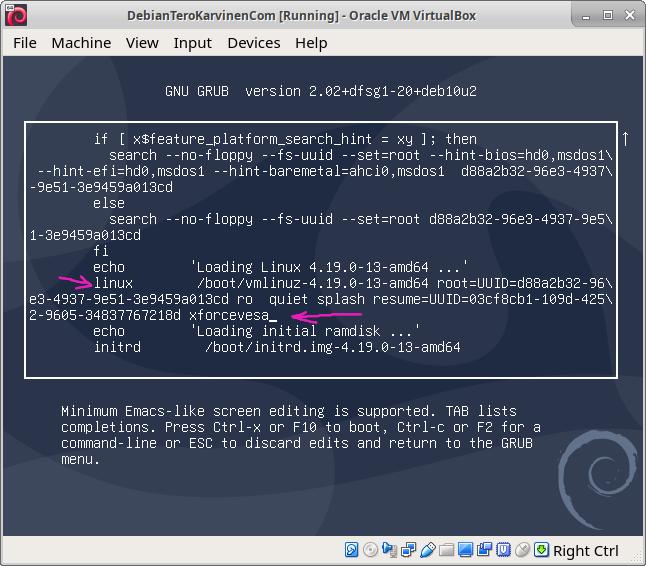Click the CPU virtualization chip icon
This screenshot has width=646, height=566.
pyautogui.click(x=503, y=550)
